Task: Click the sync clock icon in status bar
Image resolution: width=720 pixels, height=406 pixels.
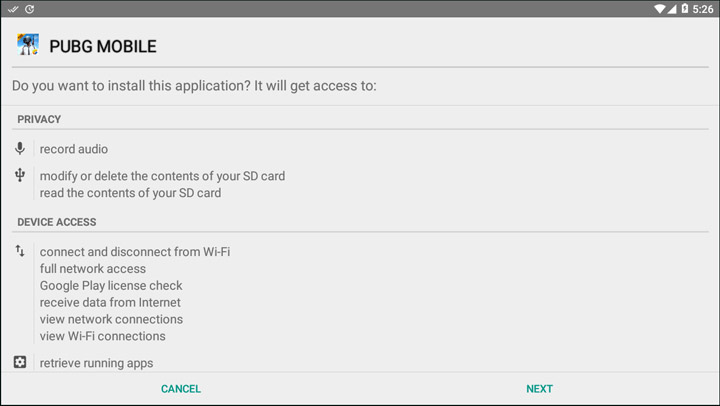Action: (30, 9)
